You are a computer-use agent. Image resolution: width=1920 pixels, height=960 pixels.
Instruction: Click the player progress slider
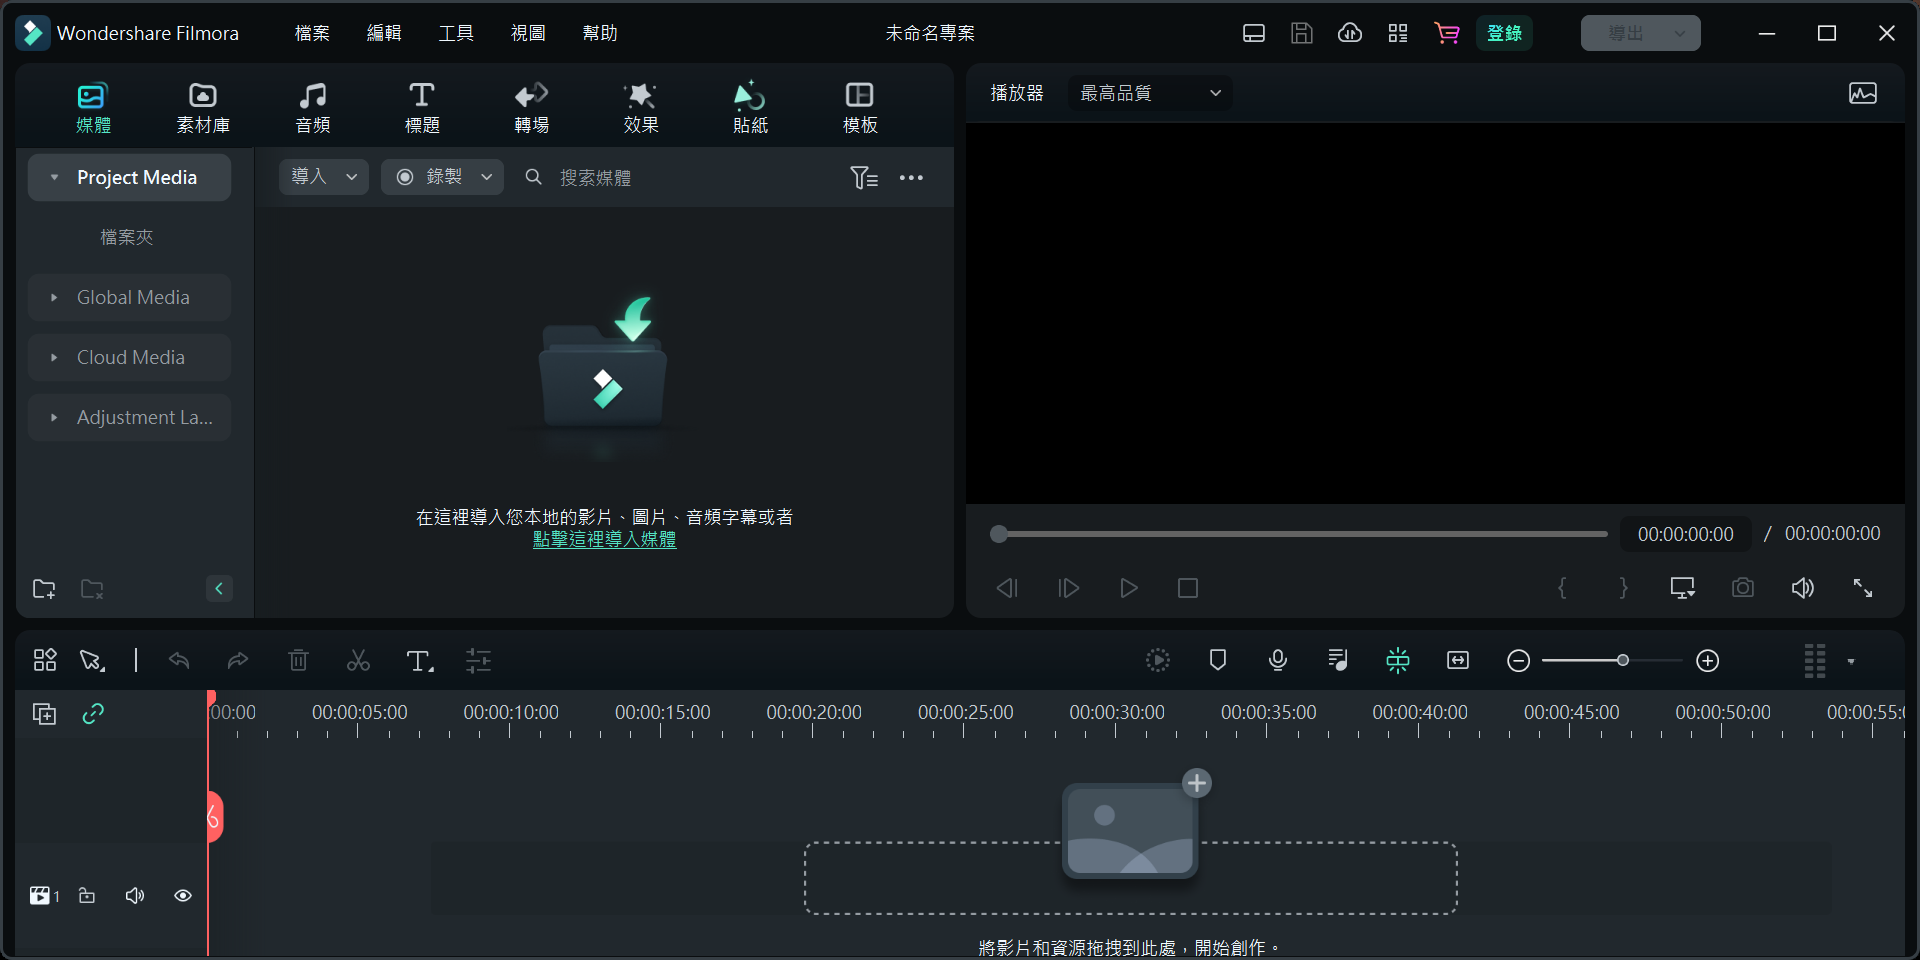(1300, 534)
